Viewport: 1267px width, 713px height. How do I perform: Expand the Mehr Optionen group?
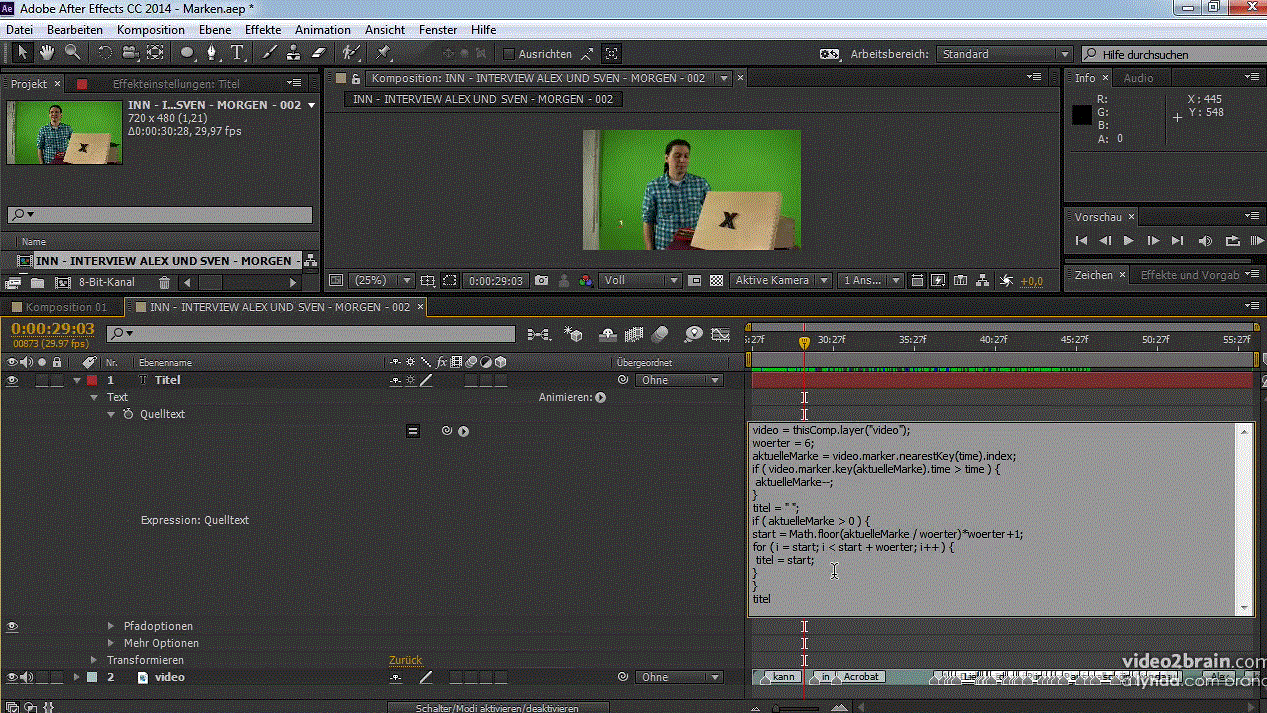[111, 643]
